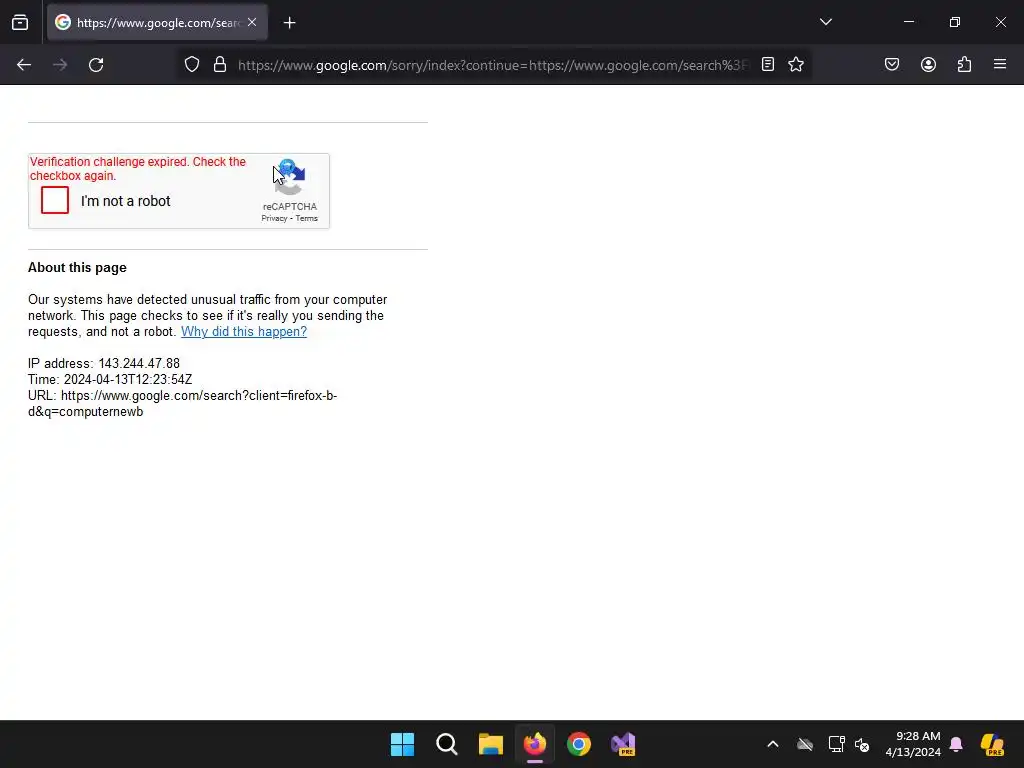View site information via padlock icon
Screen dimensions: 1024x768
pos(220,65)
